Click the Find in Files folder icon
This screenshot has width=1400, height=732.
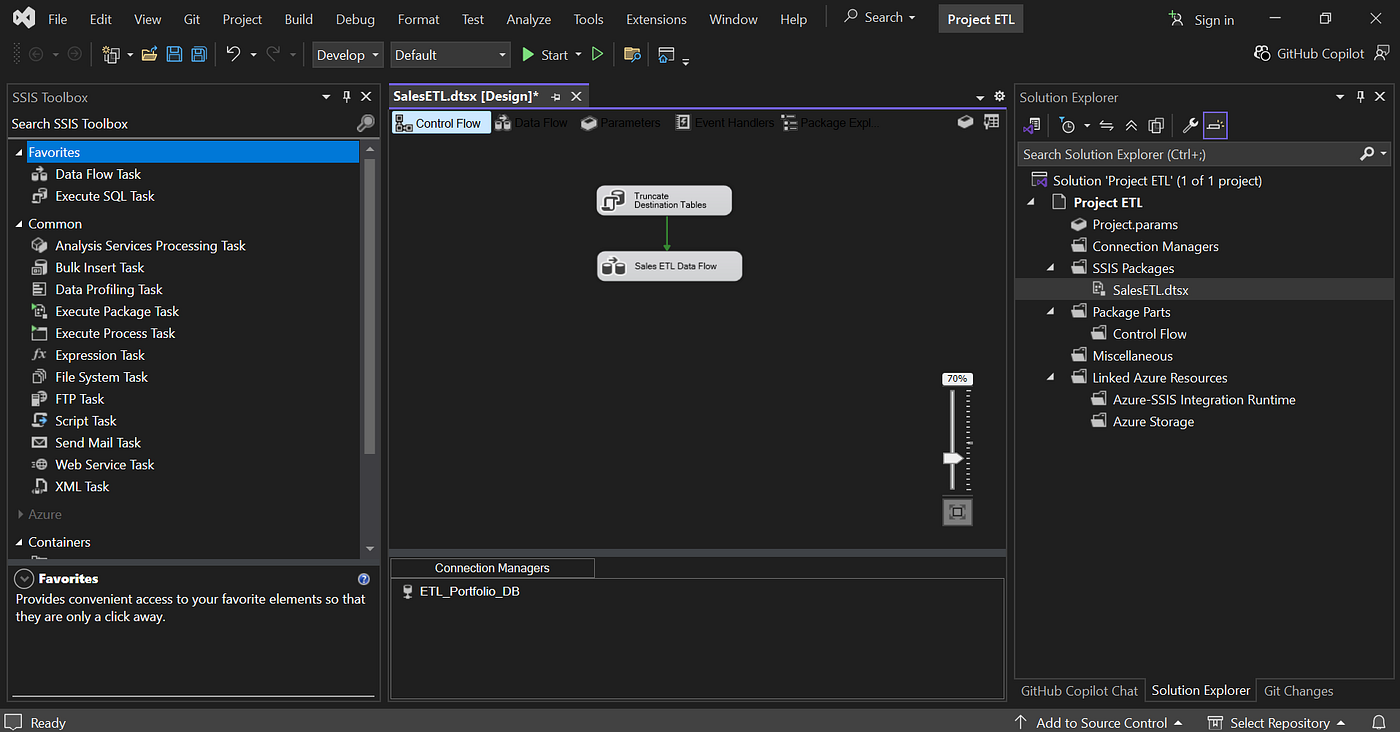632,54
